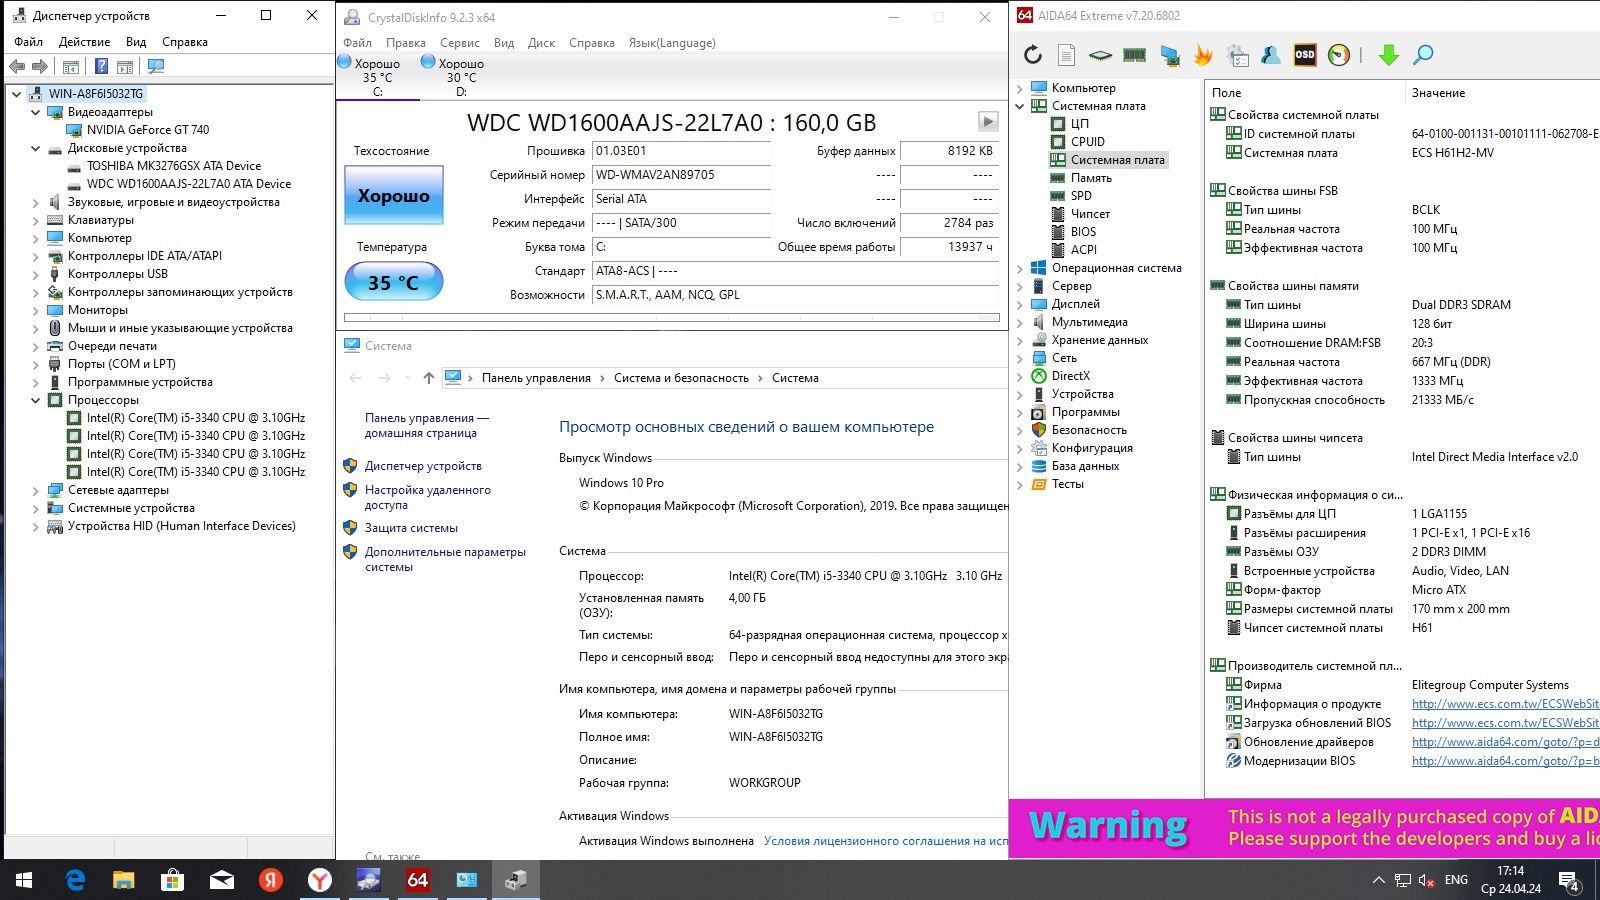This screenshot has width=1600, height=900.
Task: Open the Windows Start menu
Action: click(24, 880)
